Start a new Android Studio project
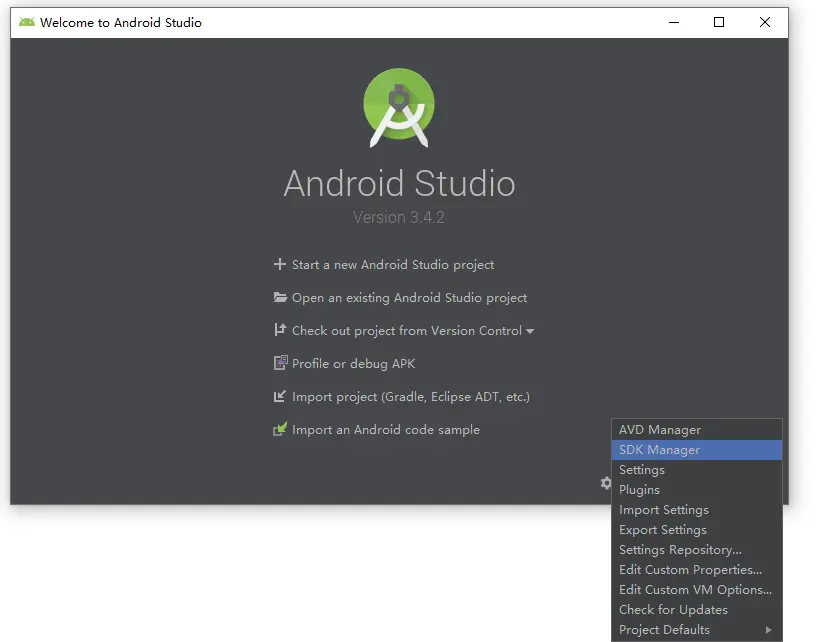The height and width of the screenshot is (642, 818). [x=392, y=264]
